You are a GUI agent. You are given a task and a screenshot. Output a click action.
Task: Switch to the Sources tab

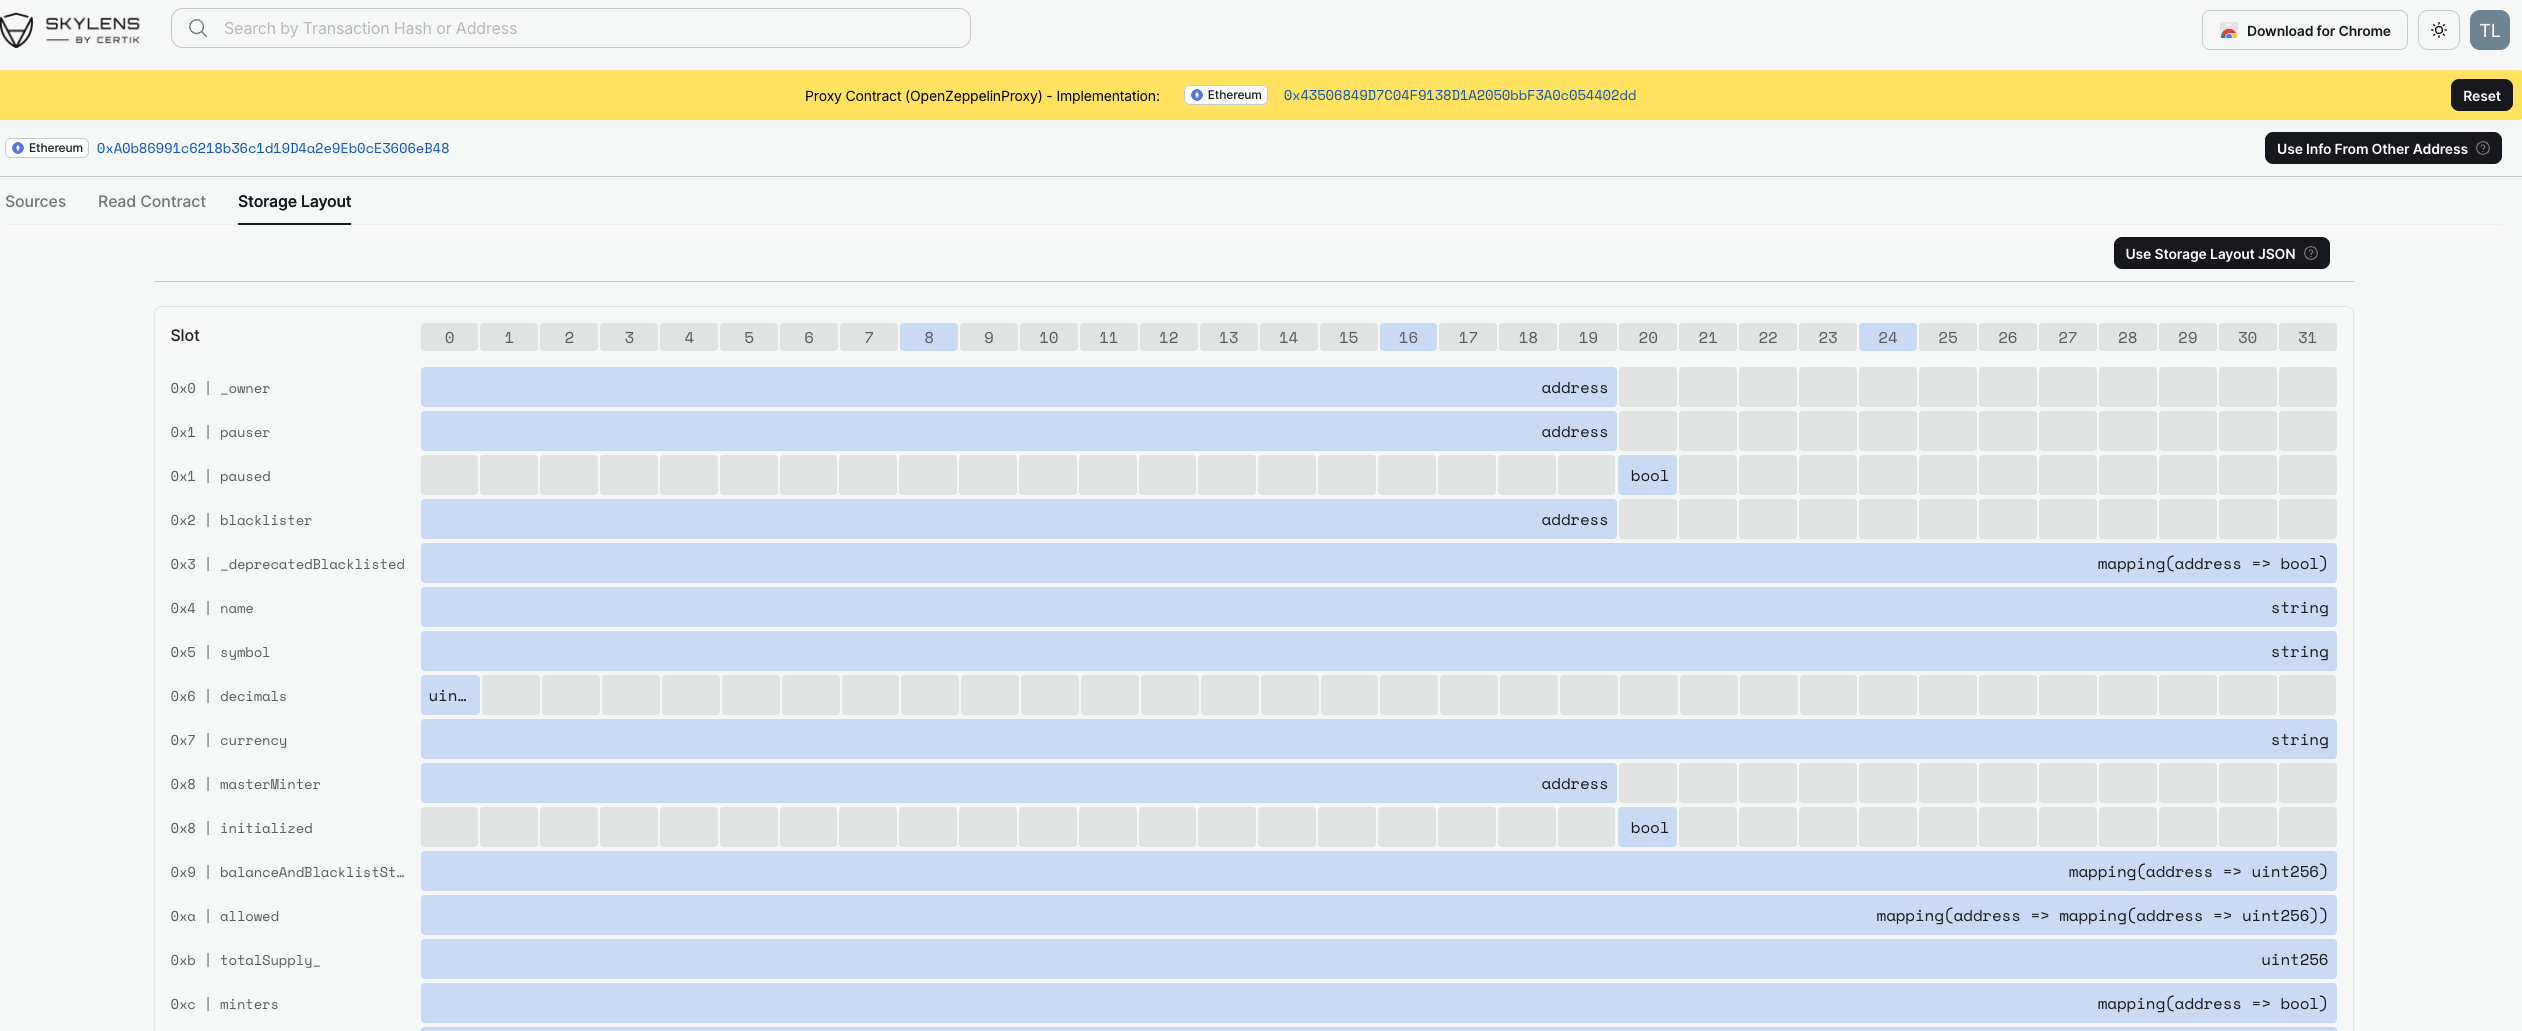(x=35, y=201)
